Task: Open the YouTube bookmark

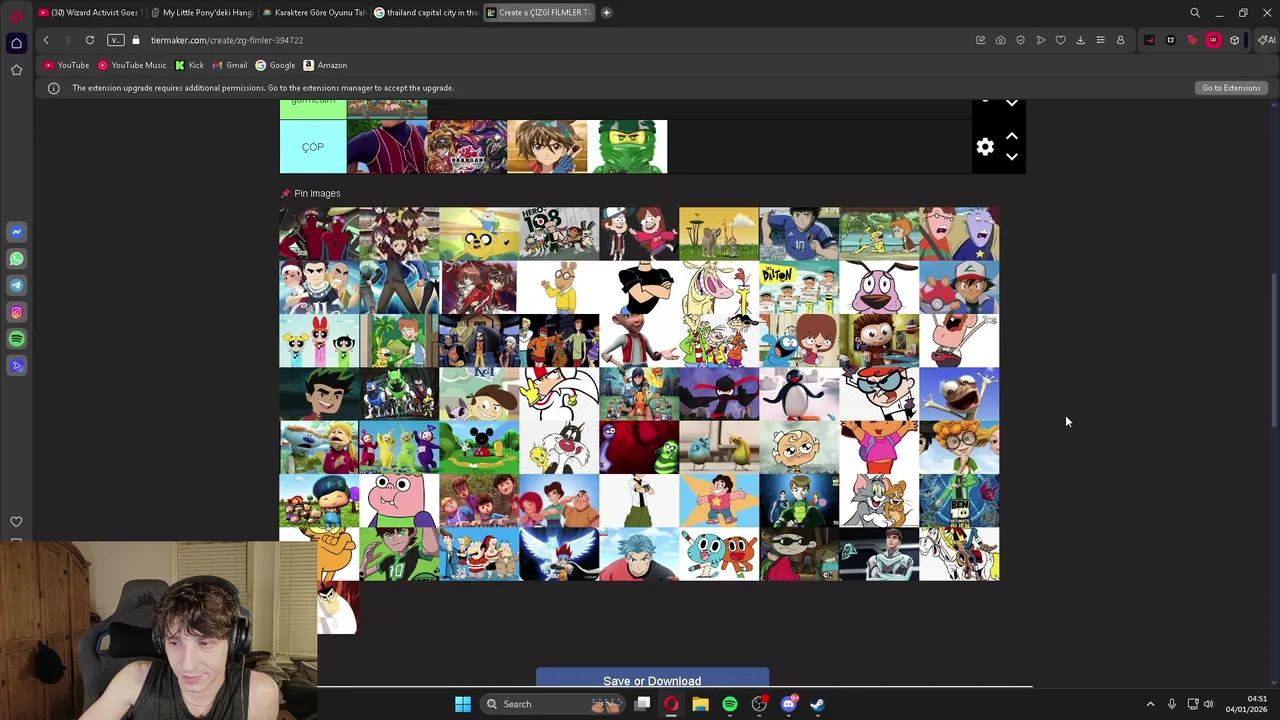Action: 66,65
